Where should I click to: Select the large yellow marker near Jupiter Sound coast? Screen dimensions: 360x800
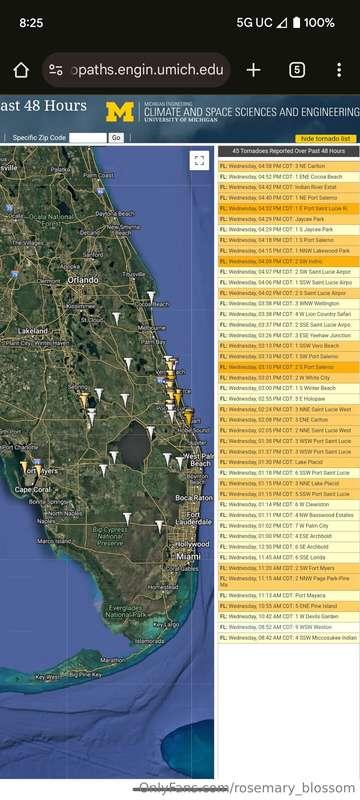188,417
